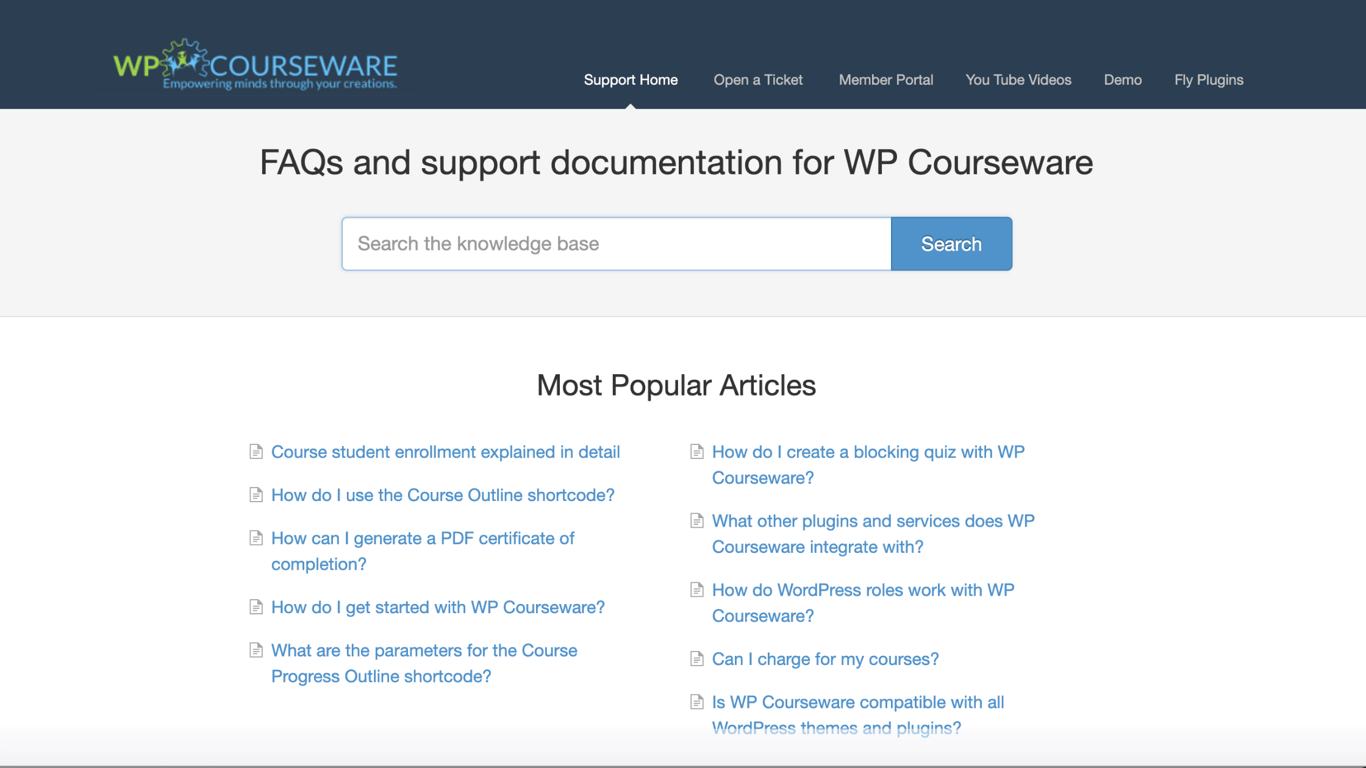Open Can I charge for my courses
Image resolution: width=1366 pixels, height=768 pixels.
coord(825,659)
